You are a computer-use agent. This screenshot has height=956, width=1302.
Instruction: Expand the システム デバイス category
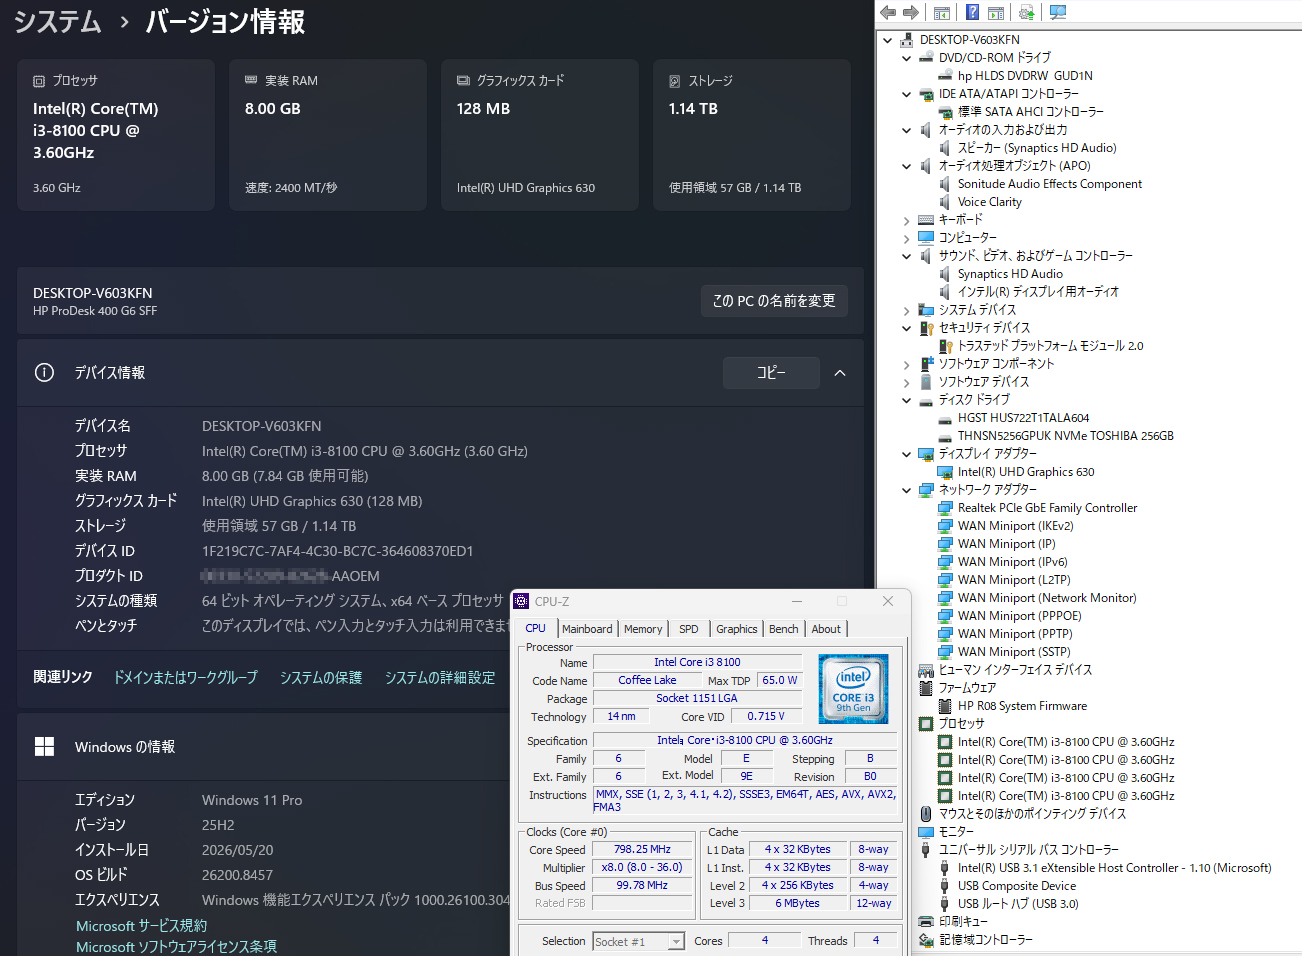tap(907, 310)
